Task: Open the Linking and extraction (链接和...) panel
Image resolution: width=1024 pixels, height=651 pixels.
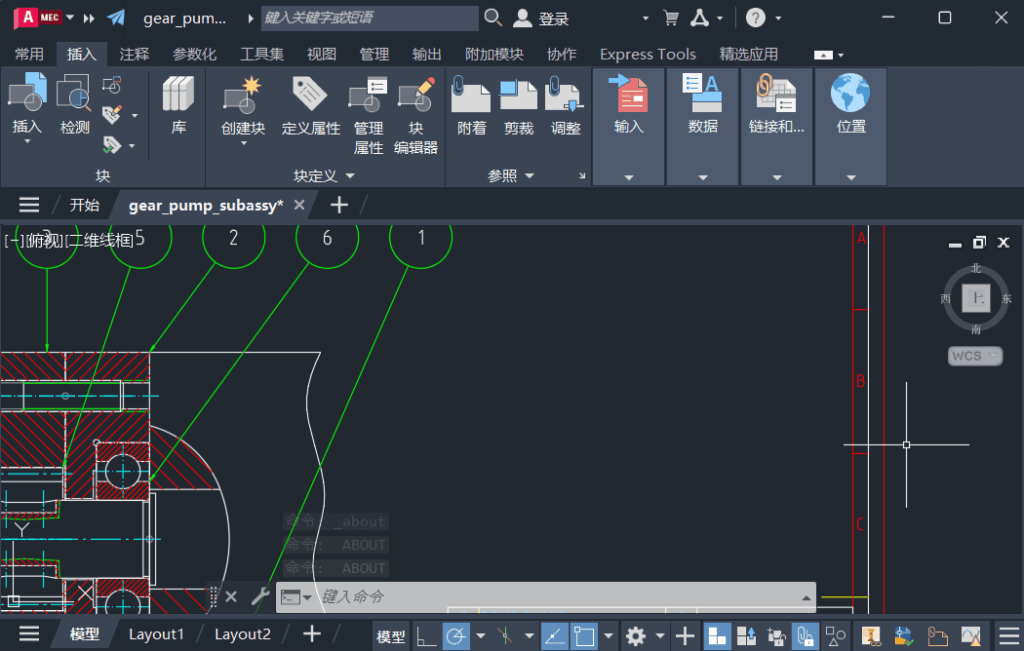Action: [776, 127]
